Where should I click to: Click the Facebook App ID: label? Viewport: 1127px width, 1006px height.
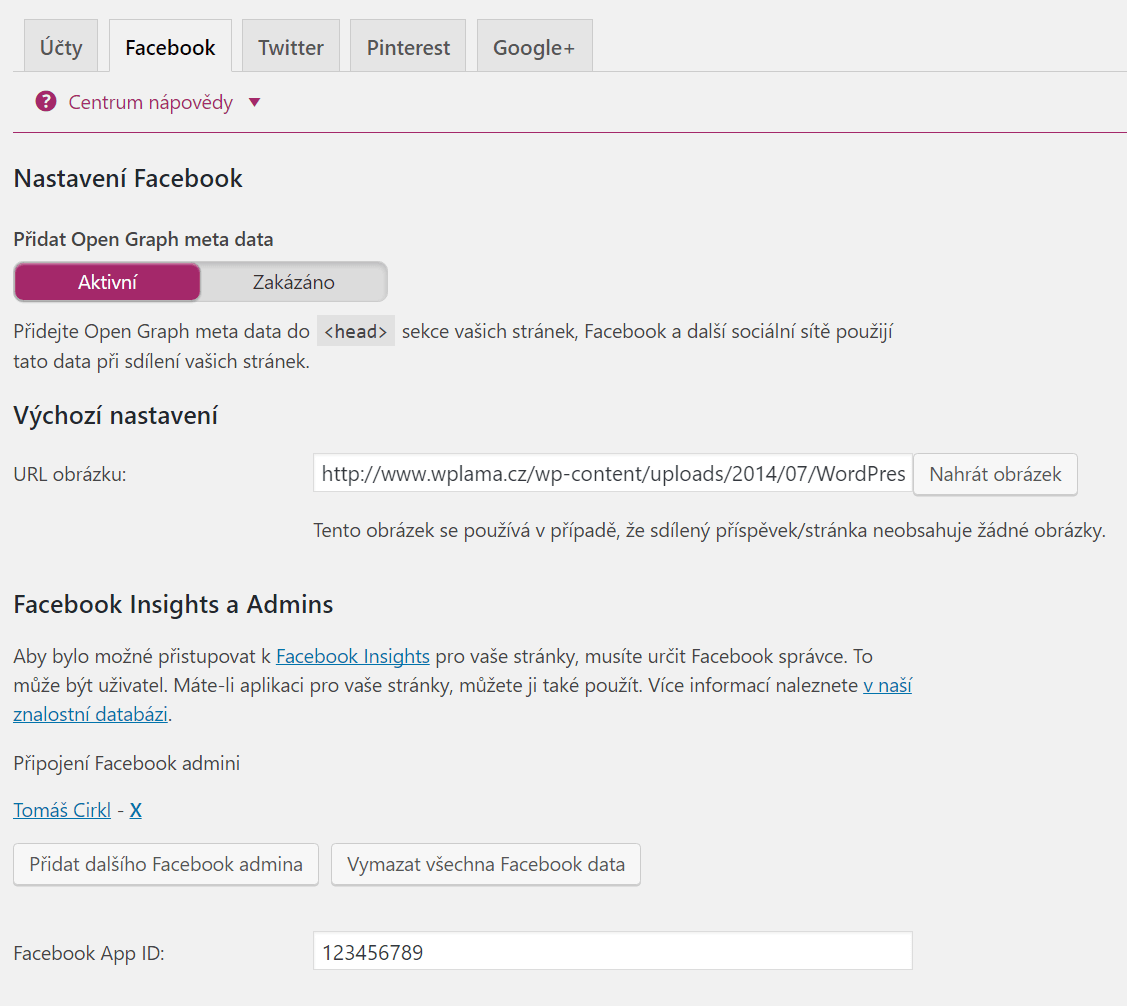(89, 954)
